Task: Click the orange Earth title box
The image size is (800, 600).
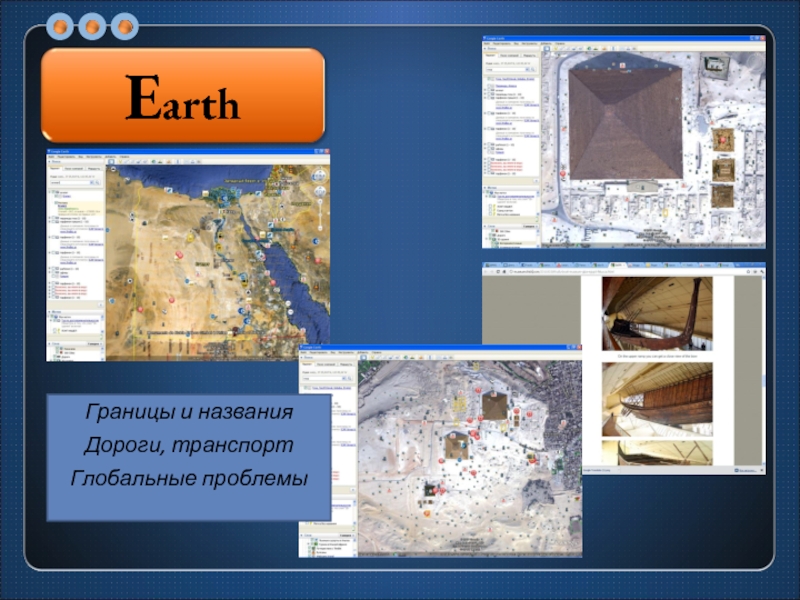Action: click(x=183, y=95)
